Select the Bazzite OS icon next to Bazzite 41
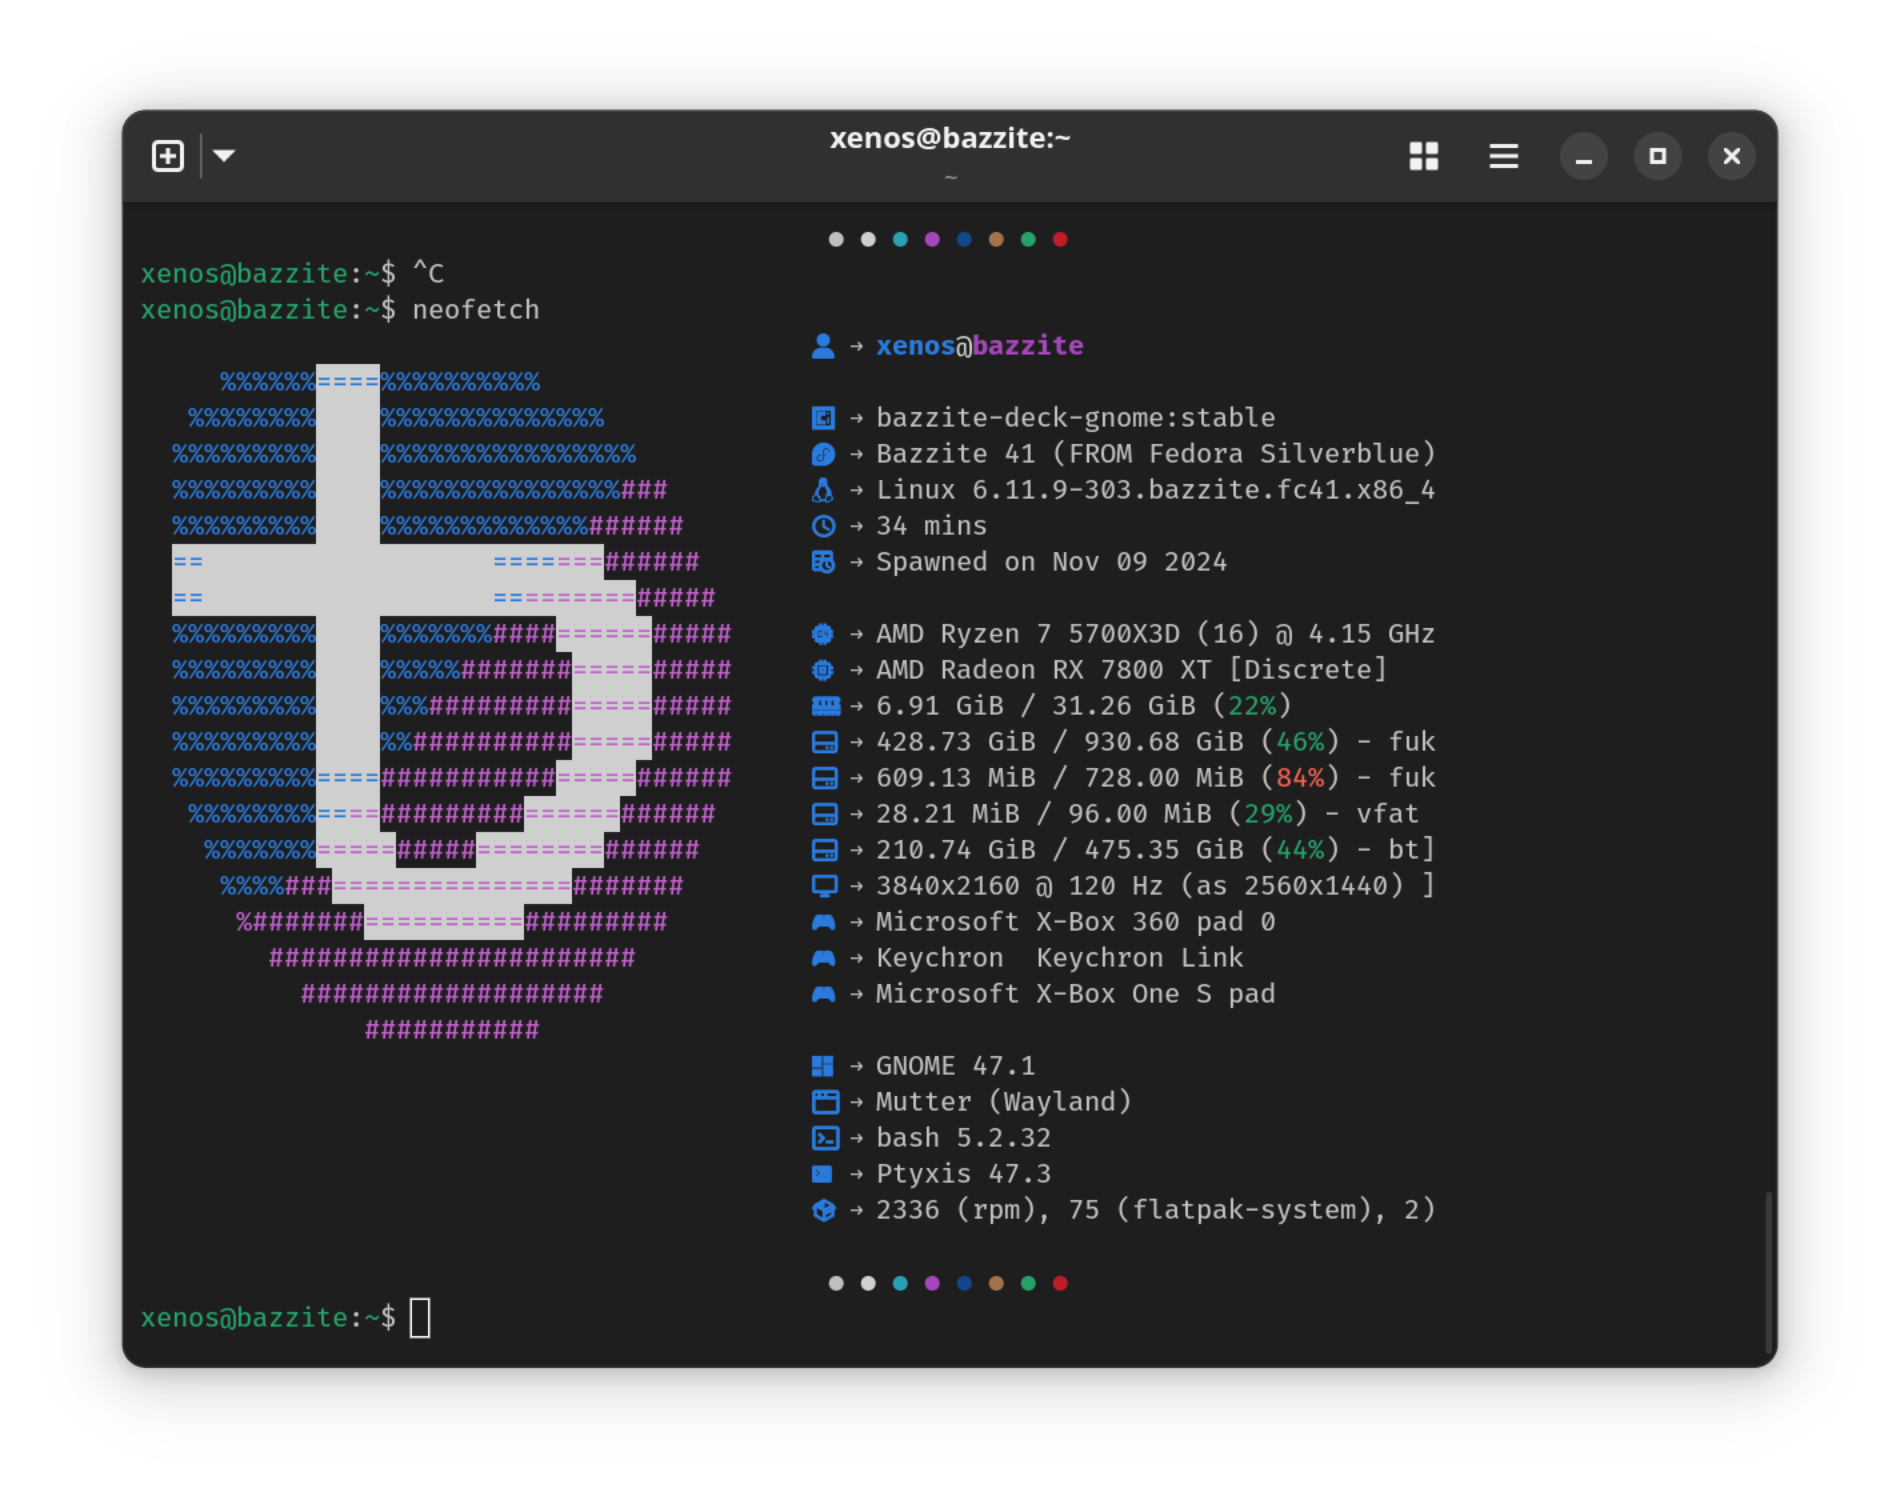This screenshot has width=1900, height=1502. (x=823, y=453)
